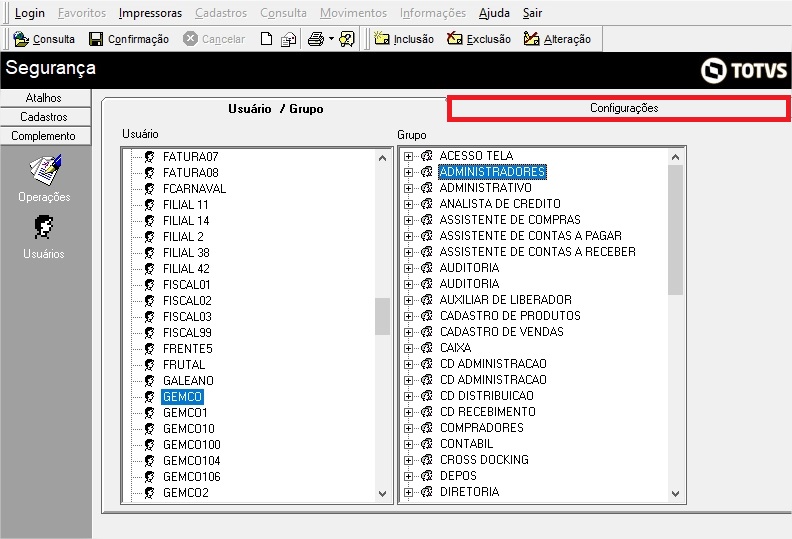Click the user icon beside FCARNAVAL
This screenshot has height=539, width=792.
[150, 189]
